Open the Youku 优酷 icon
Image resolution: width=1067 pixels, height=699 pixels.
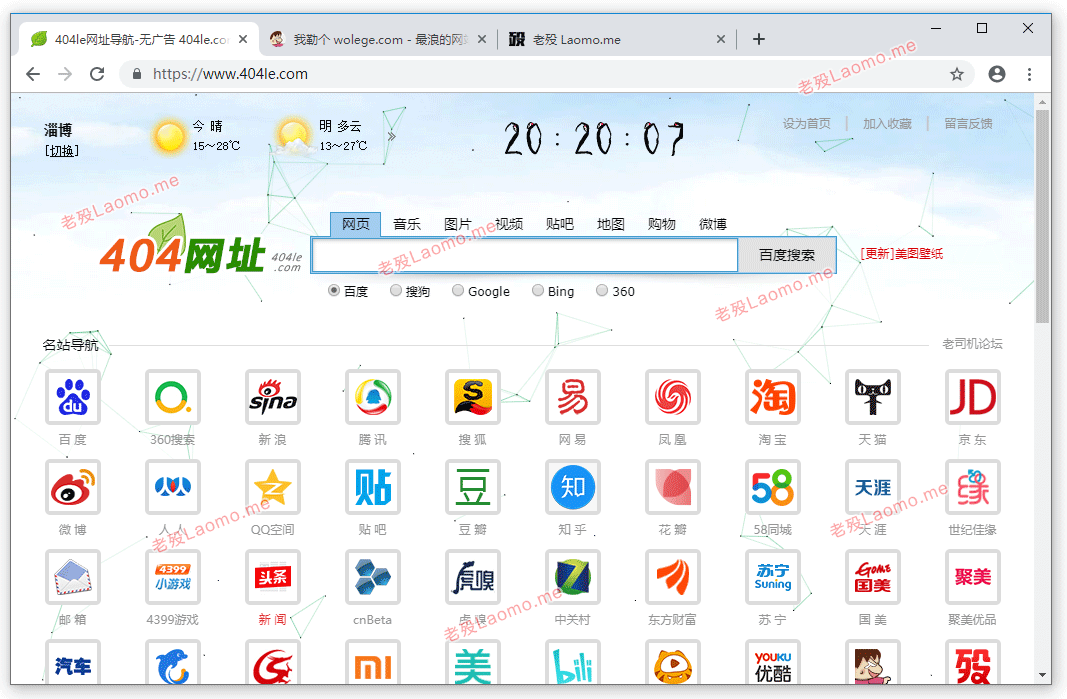[x=773, y=662]
